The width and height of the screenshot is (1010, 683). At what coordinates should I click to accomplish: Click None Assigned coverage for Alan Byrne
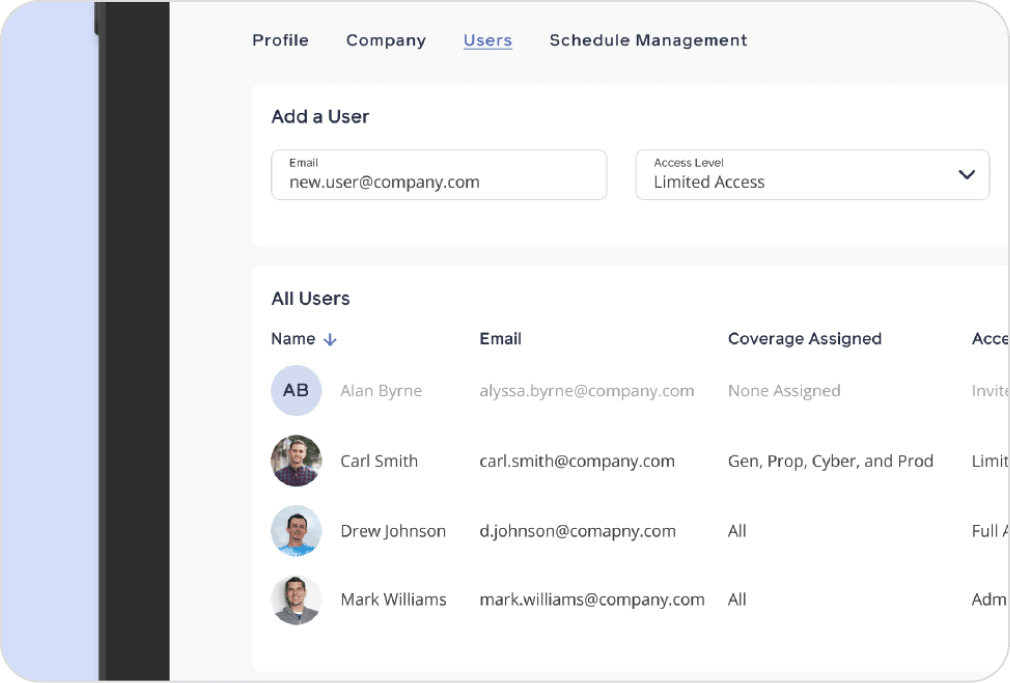pyautogui.click(x=784, y=391)
